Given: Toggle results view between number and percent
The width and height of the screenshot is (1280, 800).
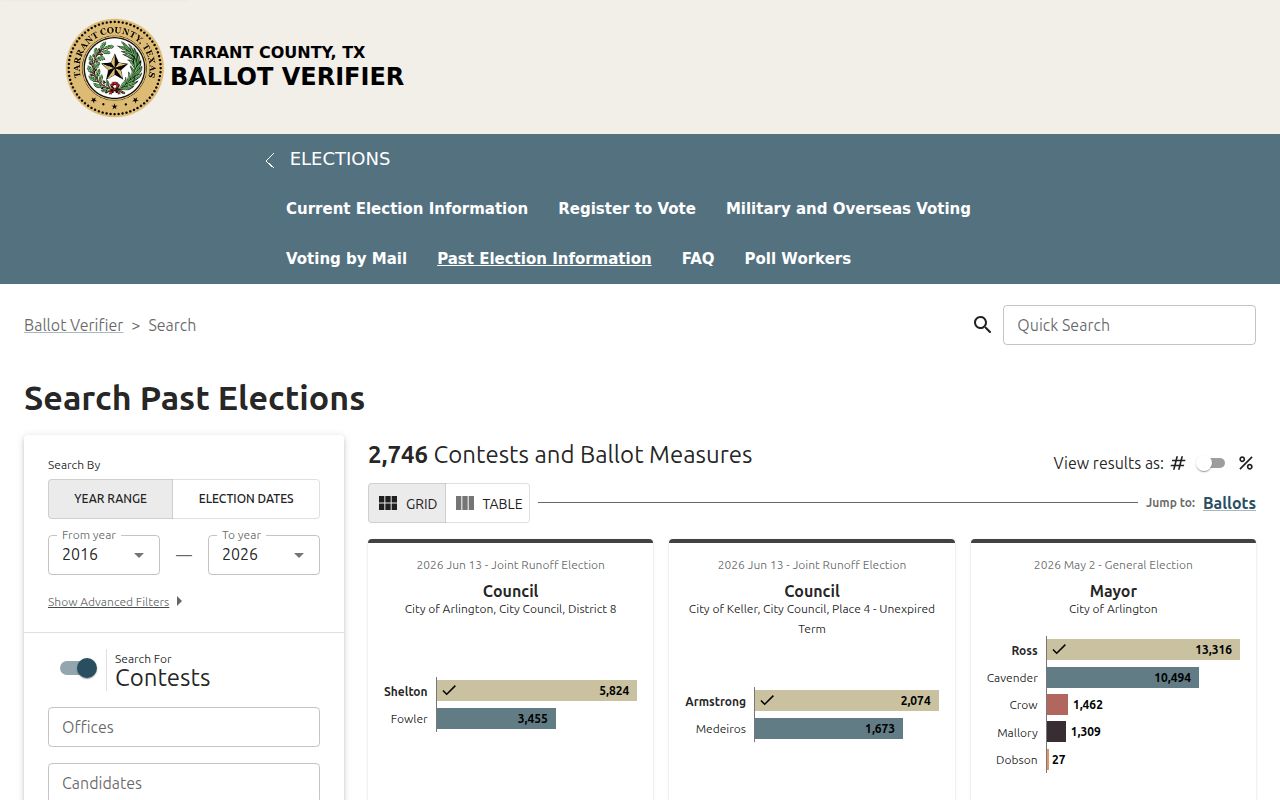Looking at the screenshot, I should 1211,463.
